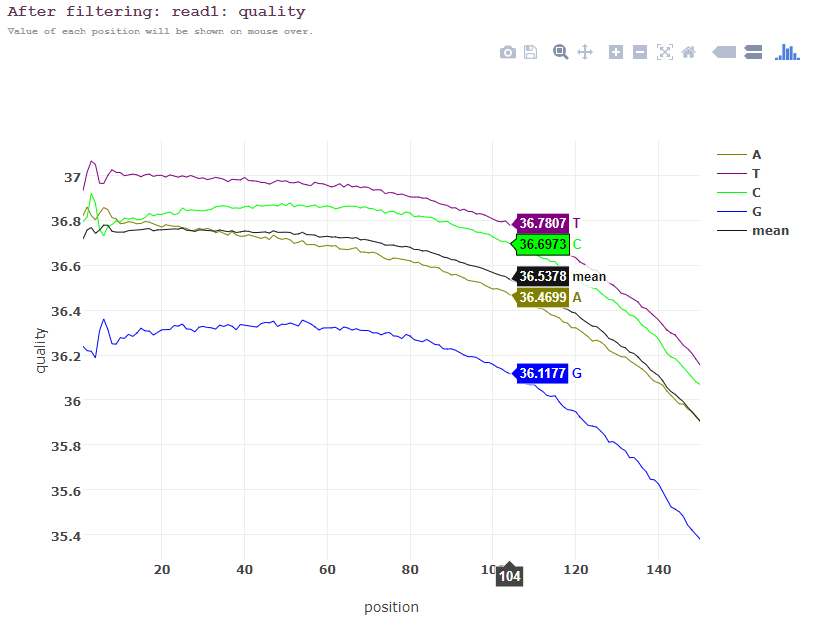The image size is (815, 637).
Task: Open the Plotly logo link
Action: pyautogui.click(x=787, y=52)
